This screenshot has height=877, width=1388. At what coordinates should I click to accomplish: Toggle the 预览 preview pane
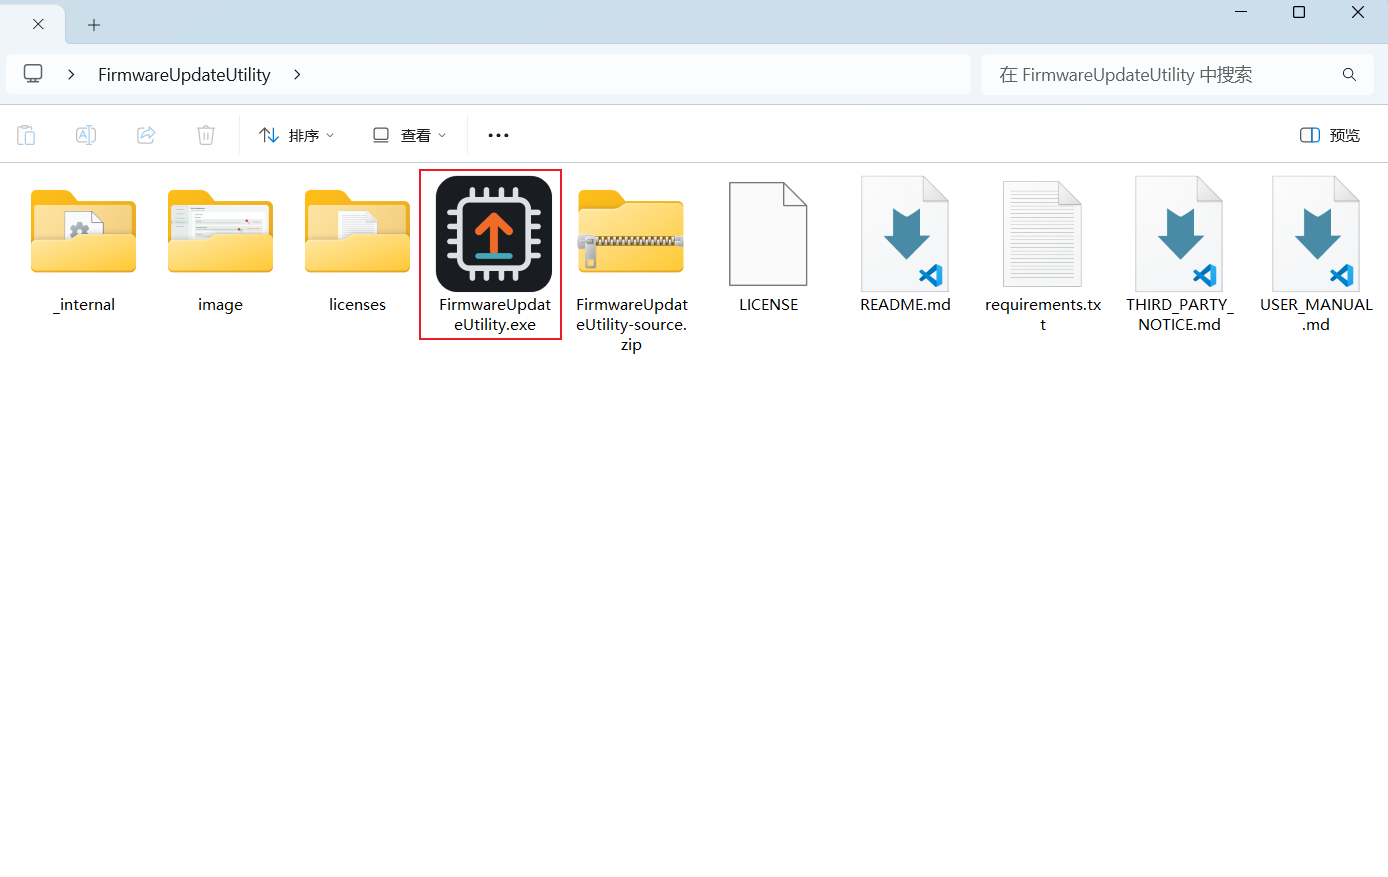point(1330,135)
